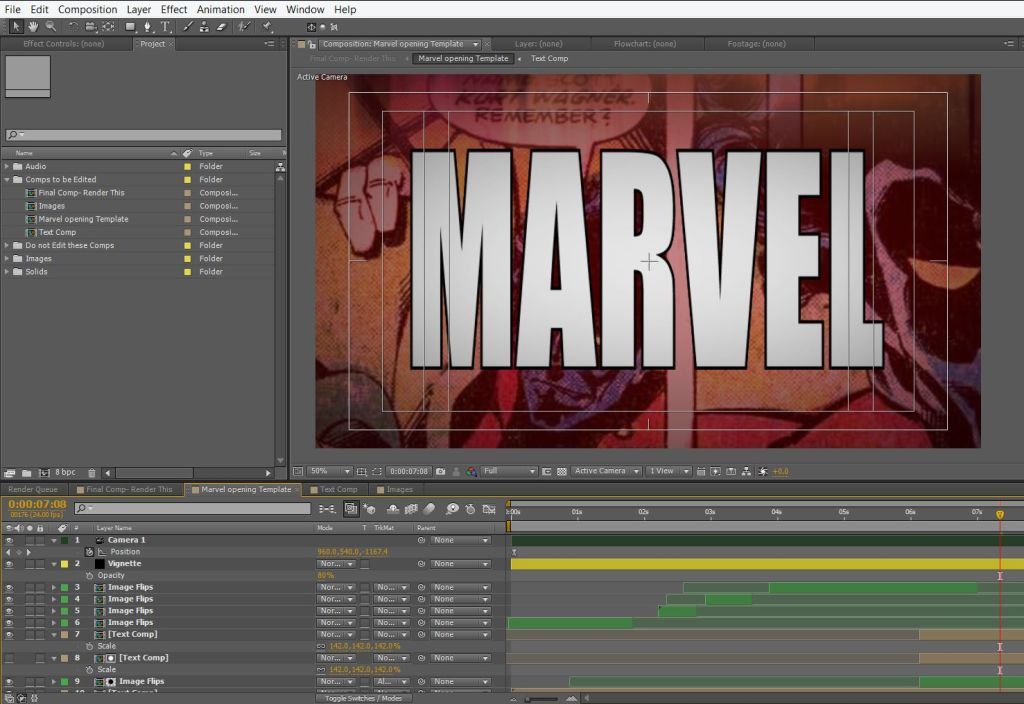Select the Zoom magnifier tool
Viewport: 1024px width, 704px height.
50,27
